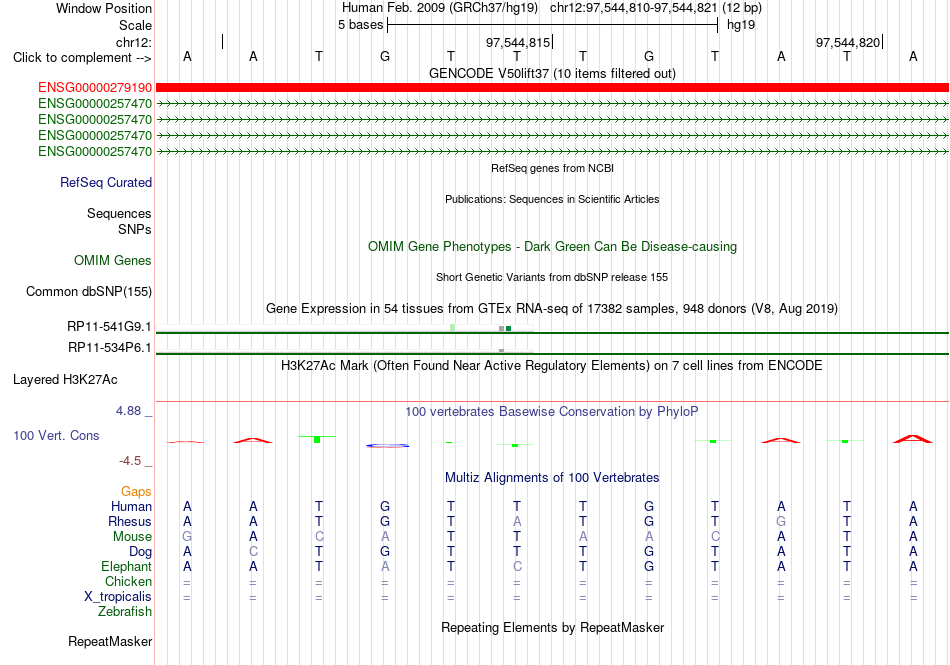Open the GTEx Gene Expression track title
This screenshot has height=665, width=950.
tap(552, 308)
